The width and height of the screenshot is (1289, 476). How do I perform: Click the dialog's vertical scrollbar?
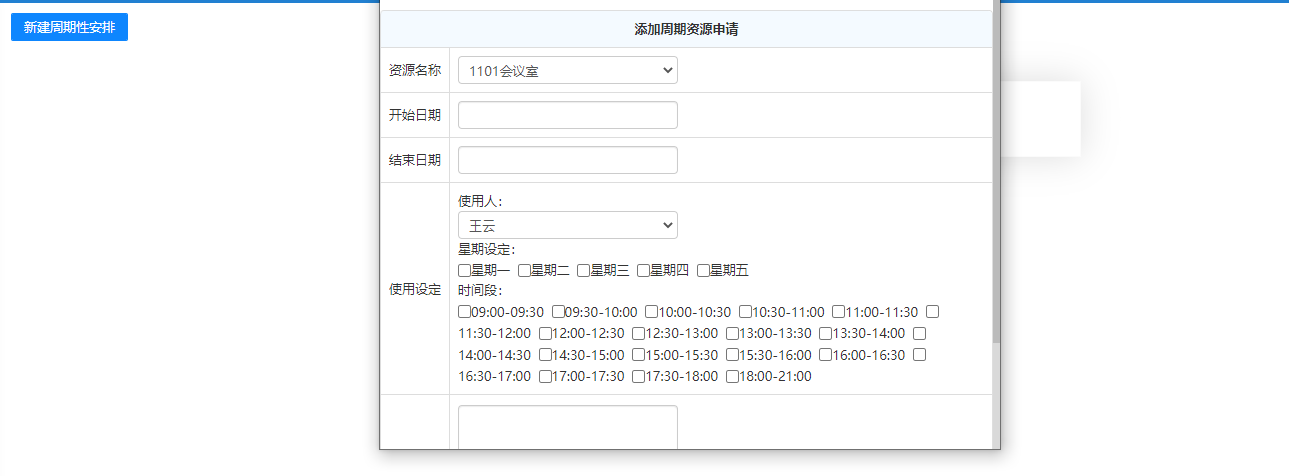996,200
